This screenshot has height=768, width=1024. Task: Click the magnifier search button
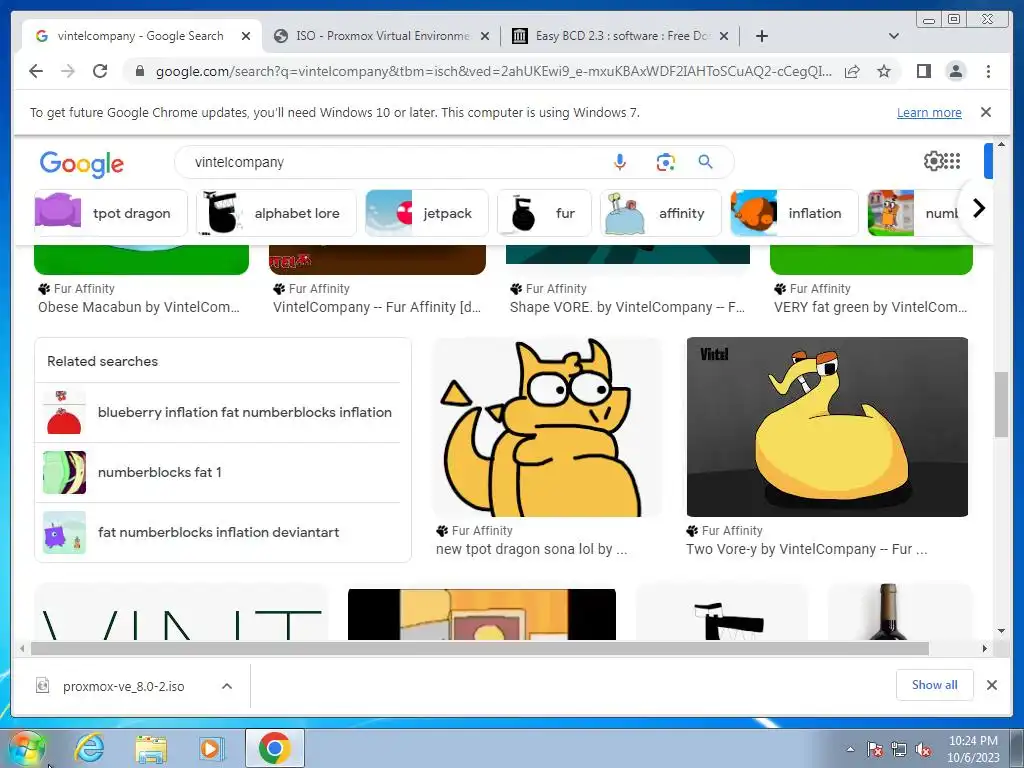coord(705,161)
